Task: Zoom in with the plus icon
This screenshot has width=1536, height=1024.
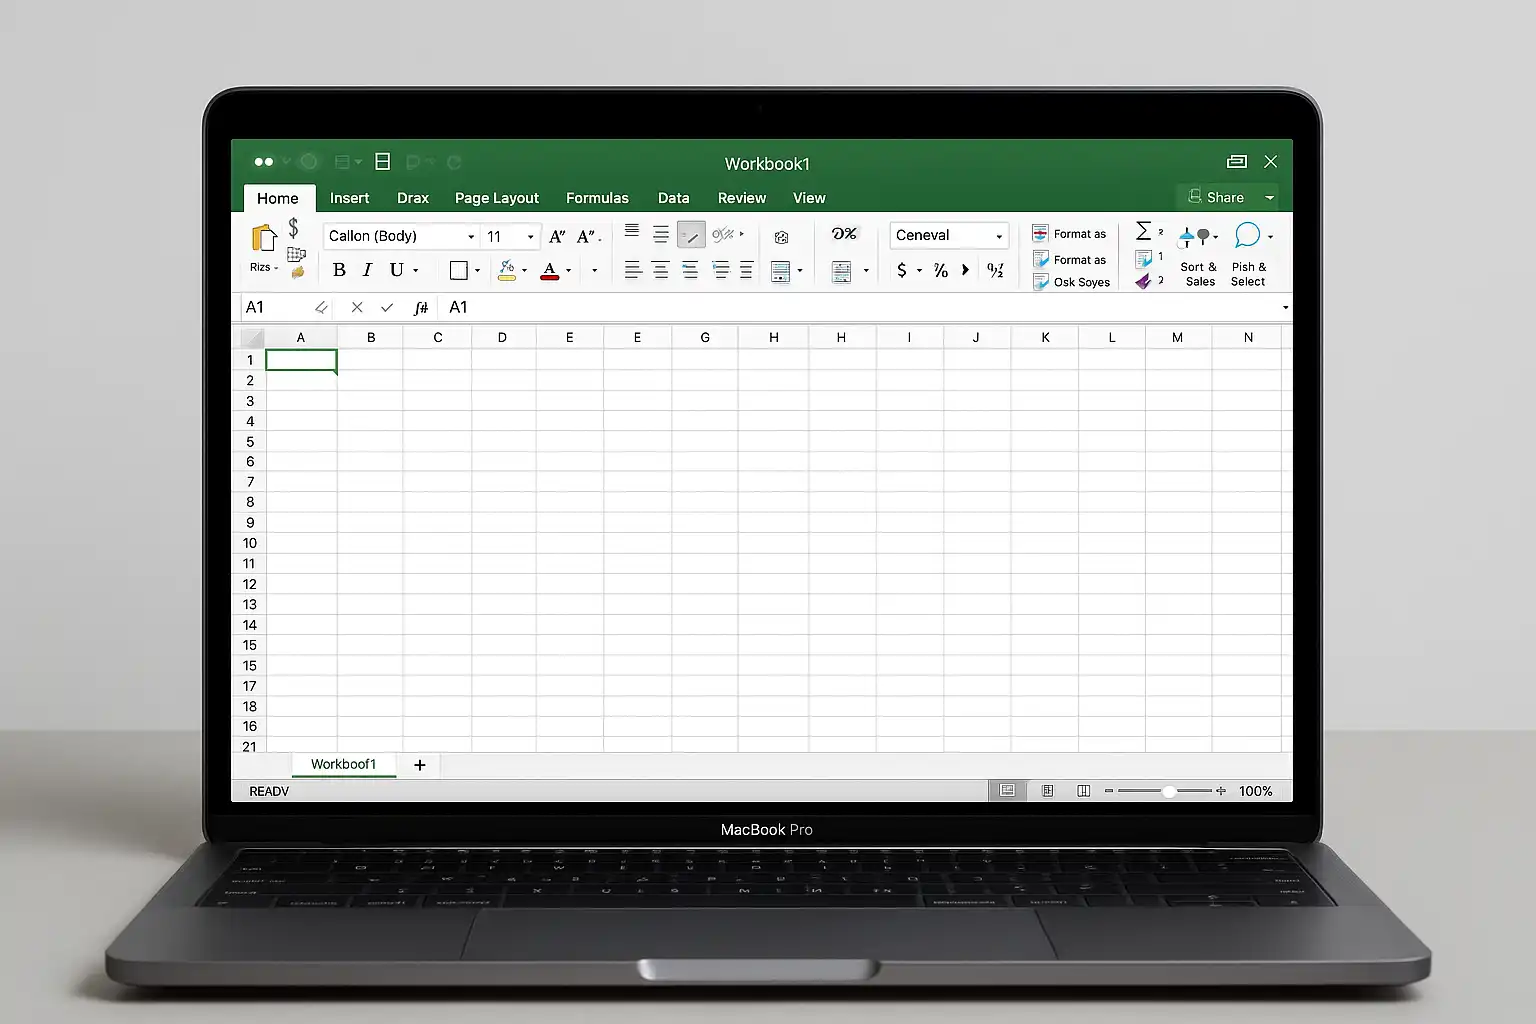Action: coord(1221,791)
